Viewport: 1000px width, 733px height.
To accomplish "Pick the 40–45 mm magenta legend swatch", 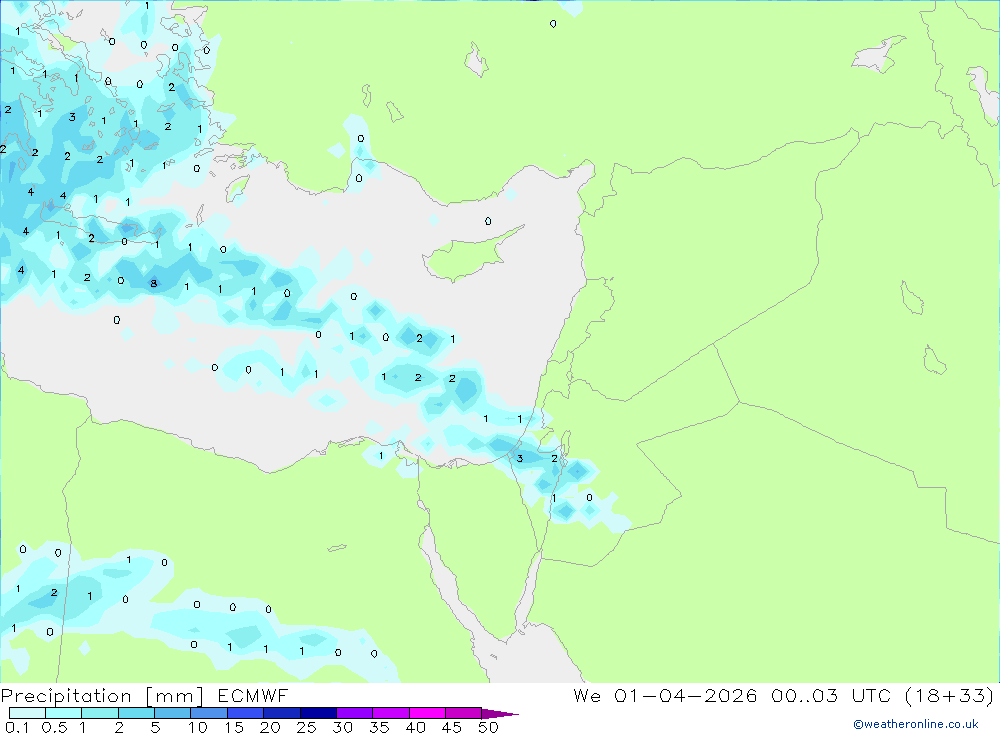I will pos(427,713).
